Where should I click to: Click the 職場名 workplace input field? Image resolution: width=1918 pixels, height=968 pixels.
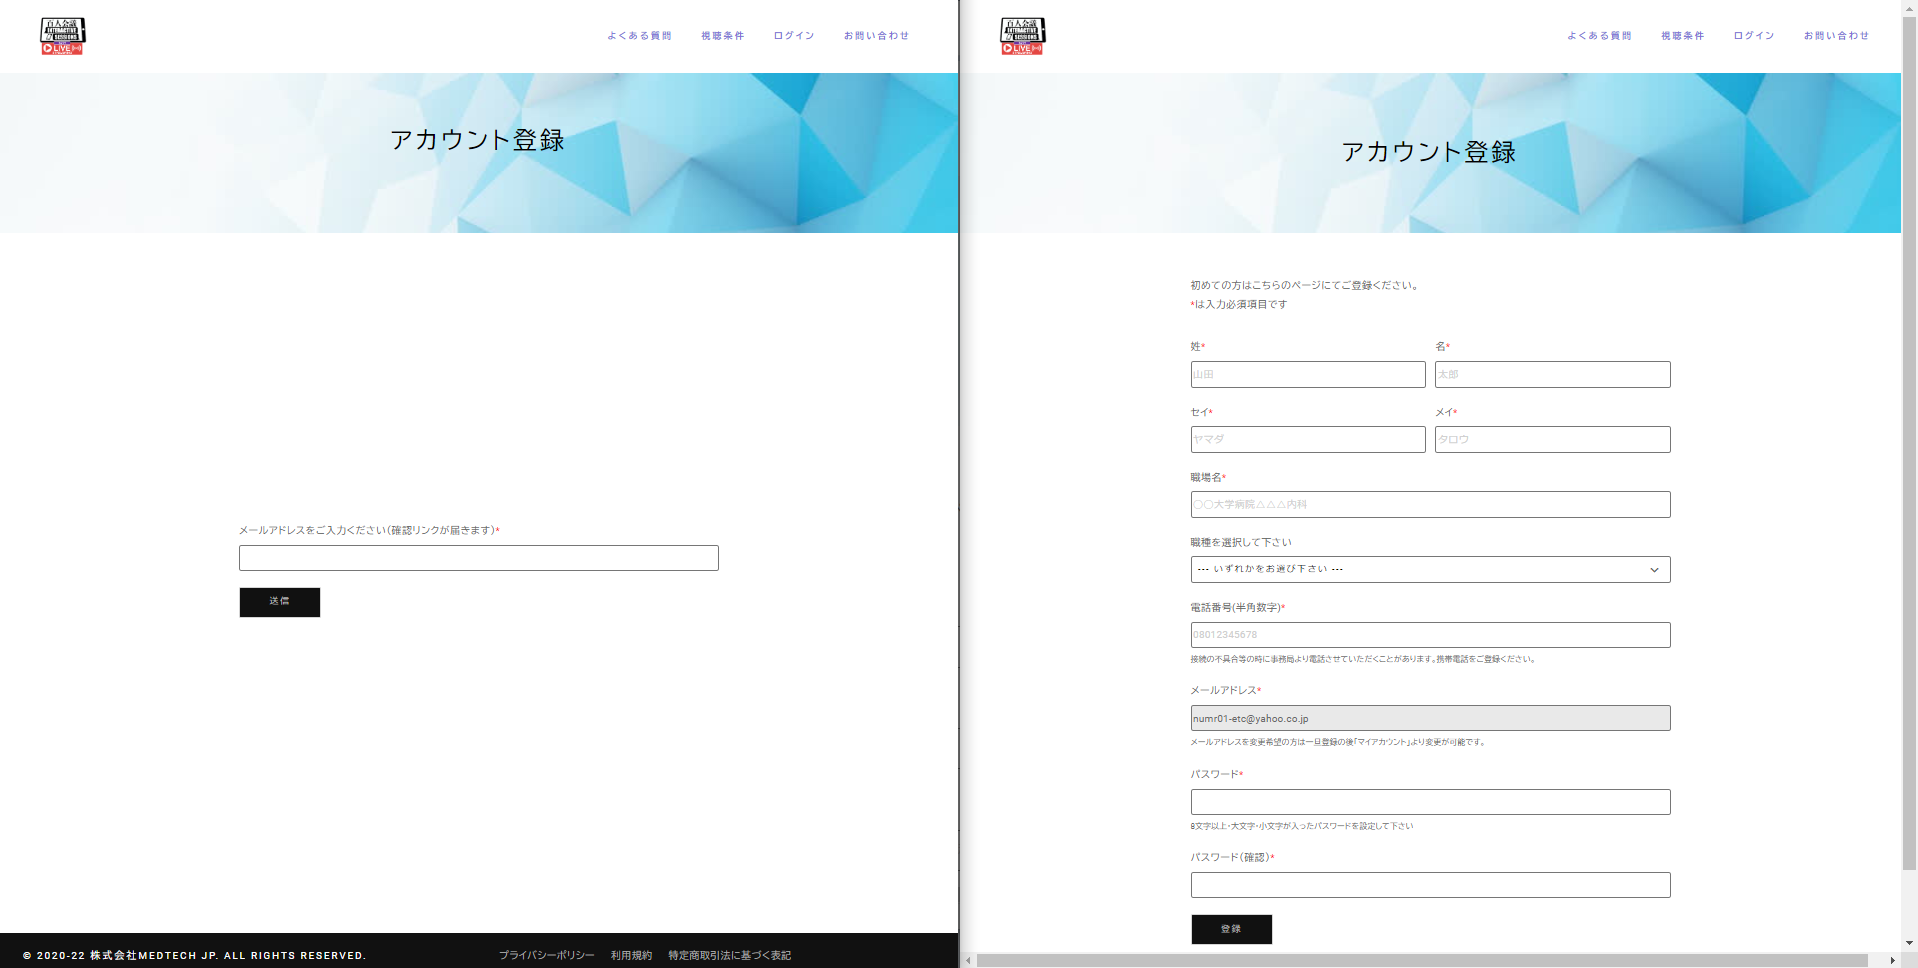1430,505
